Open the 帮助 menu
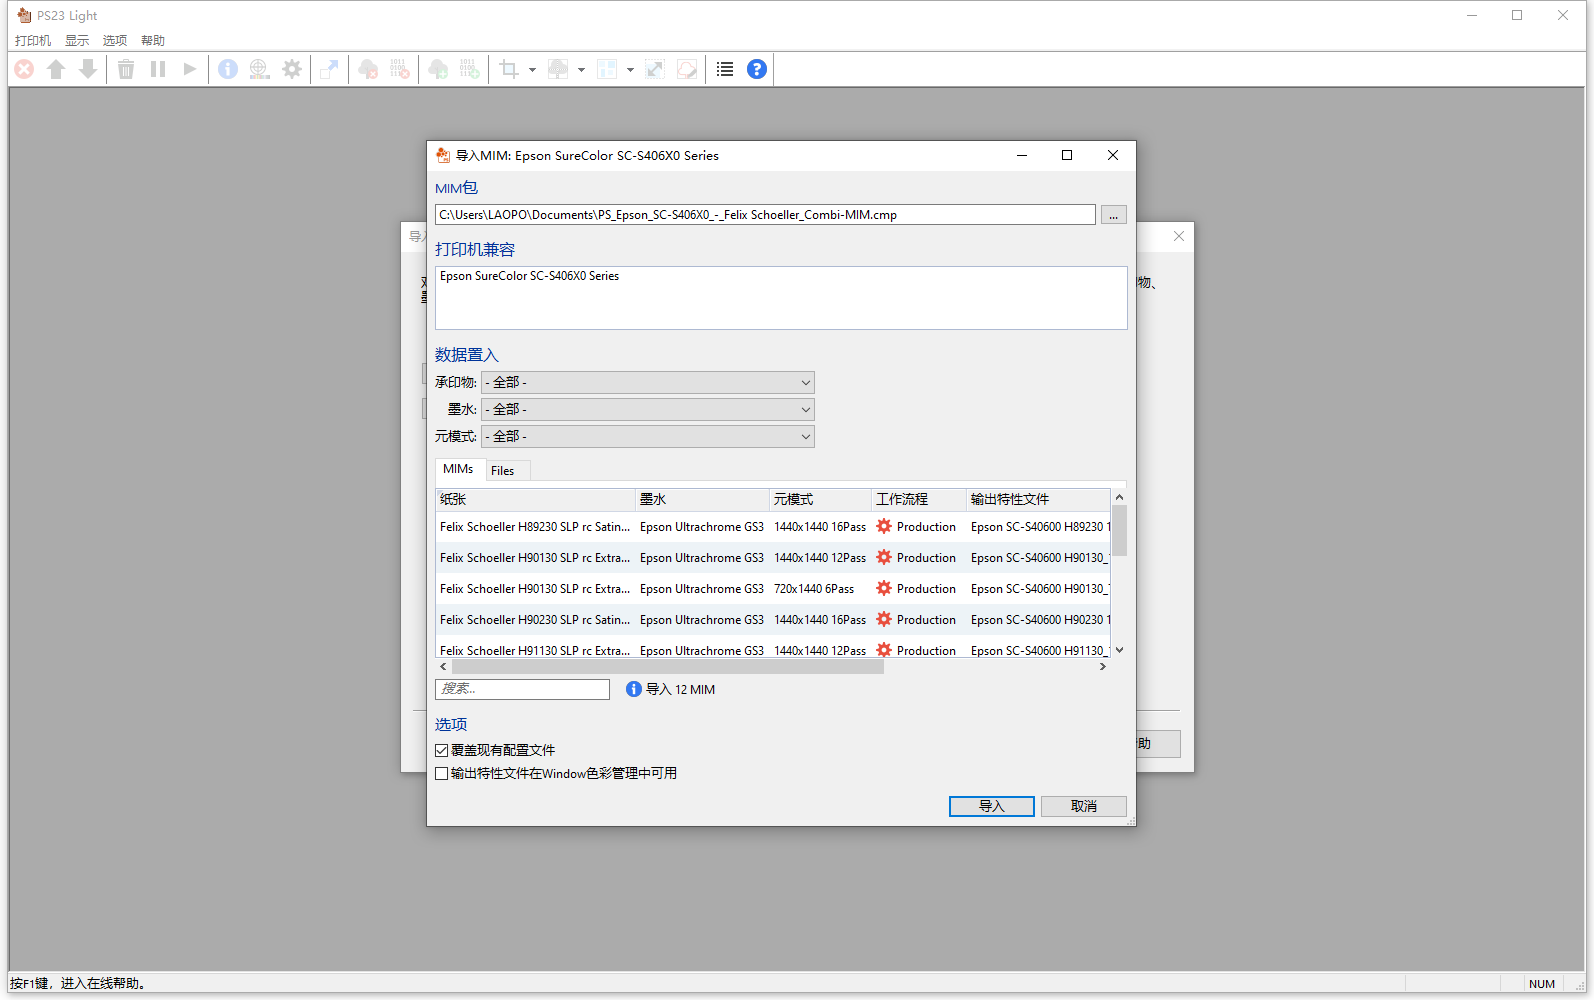This screenshot has height=1000, width=1594. 153,41
